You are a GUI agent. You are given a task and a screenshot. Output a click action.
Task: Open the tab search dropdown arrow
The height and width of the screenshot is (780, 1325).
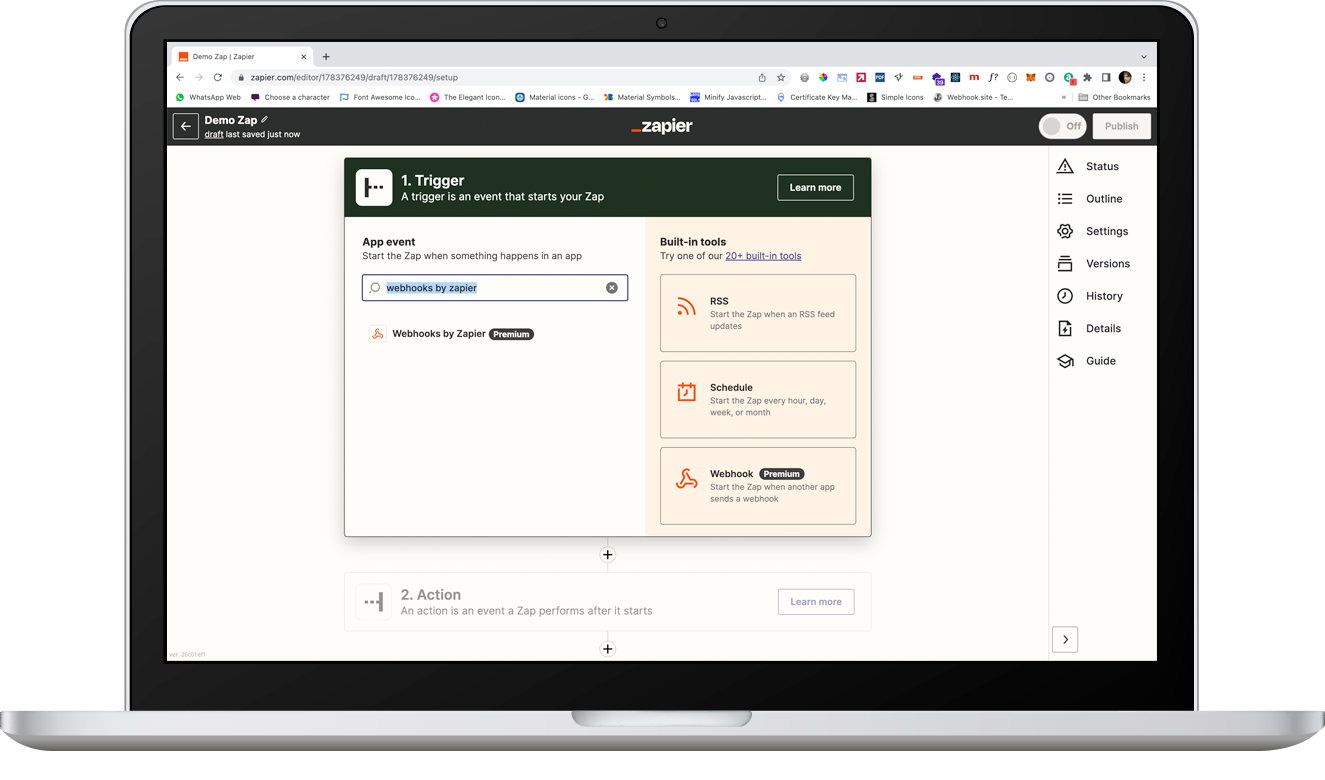pos(1144,57)
